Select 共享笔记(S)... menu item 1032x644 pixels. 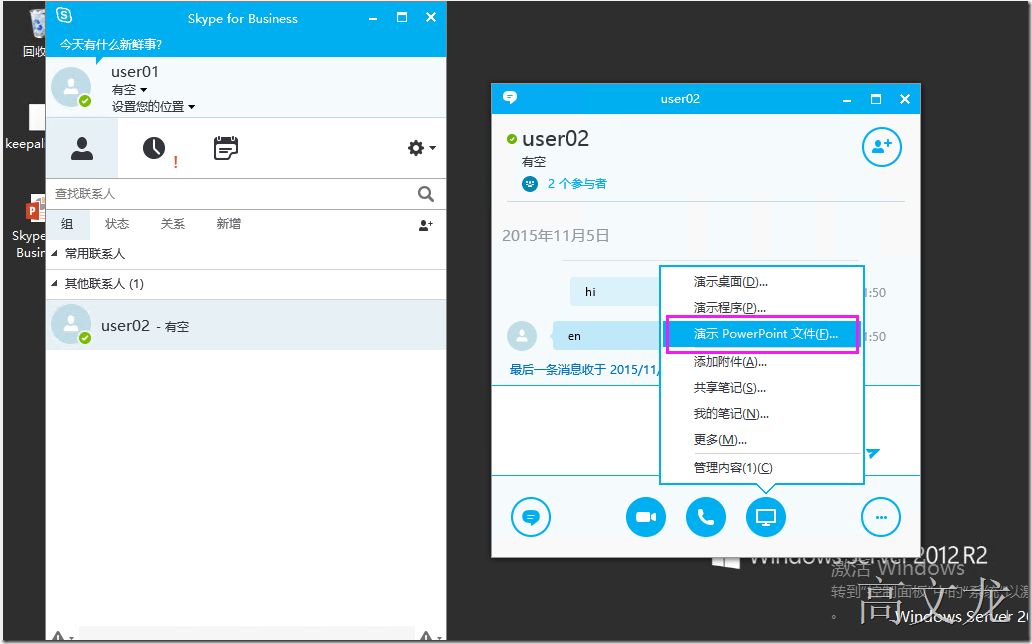pos(761,388)
